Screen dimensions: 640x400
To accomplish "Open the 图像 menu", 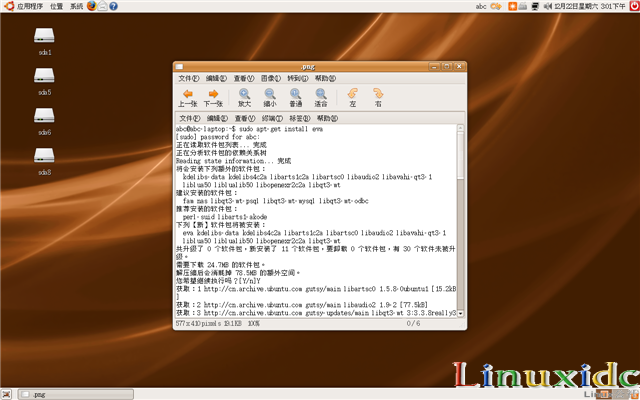I will (271, 78).
